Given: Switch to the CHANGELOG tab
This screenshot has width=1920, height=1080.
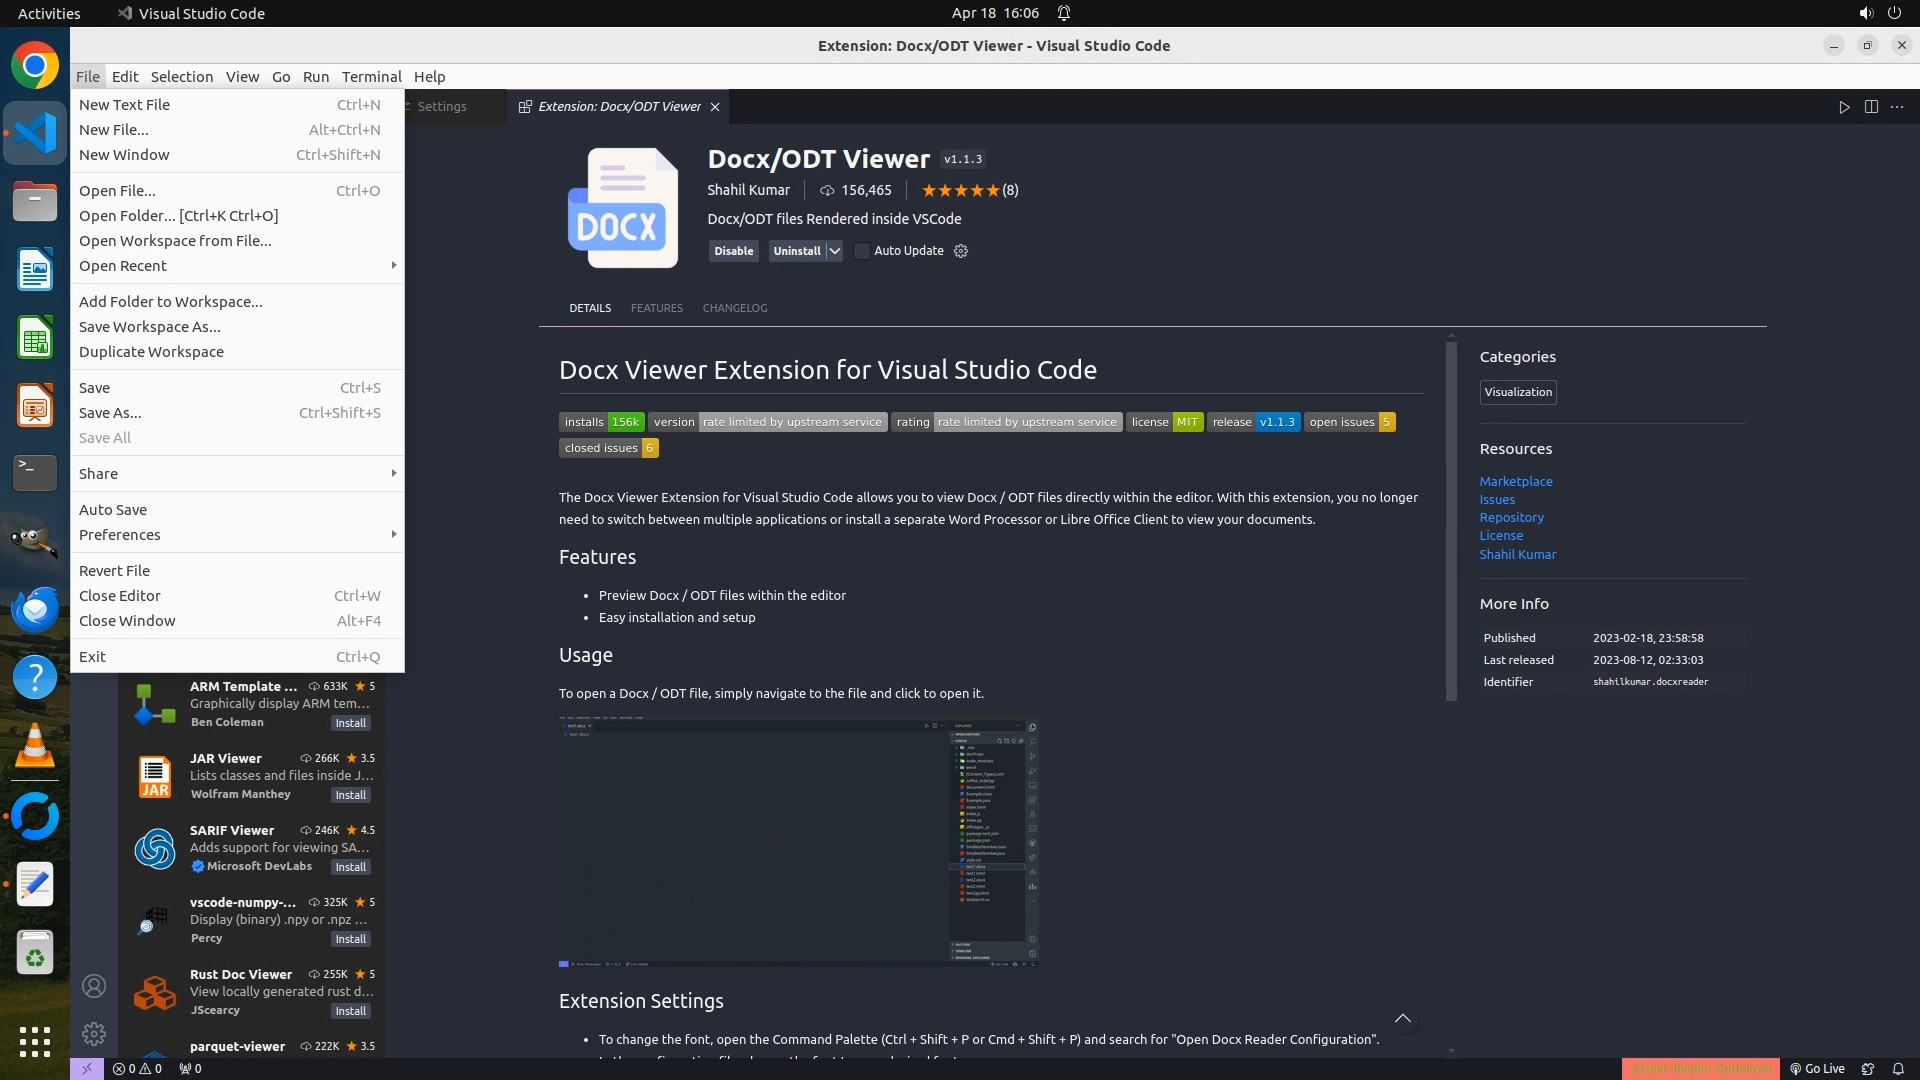Looking at the screenshot, I should tap(734, 308).
